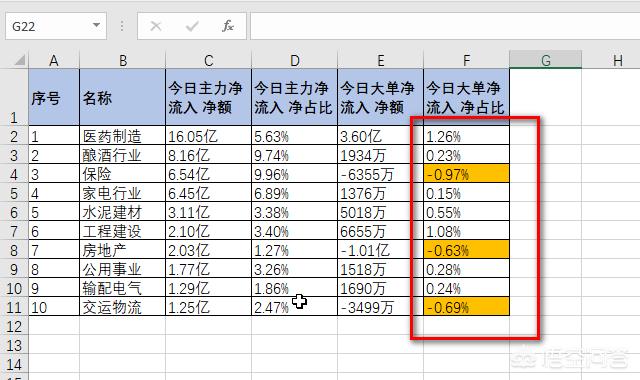Open the insert function fx button
640x380 pixels.
point(228,26)
